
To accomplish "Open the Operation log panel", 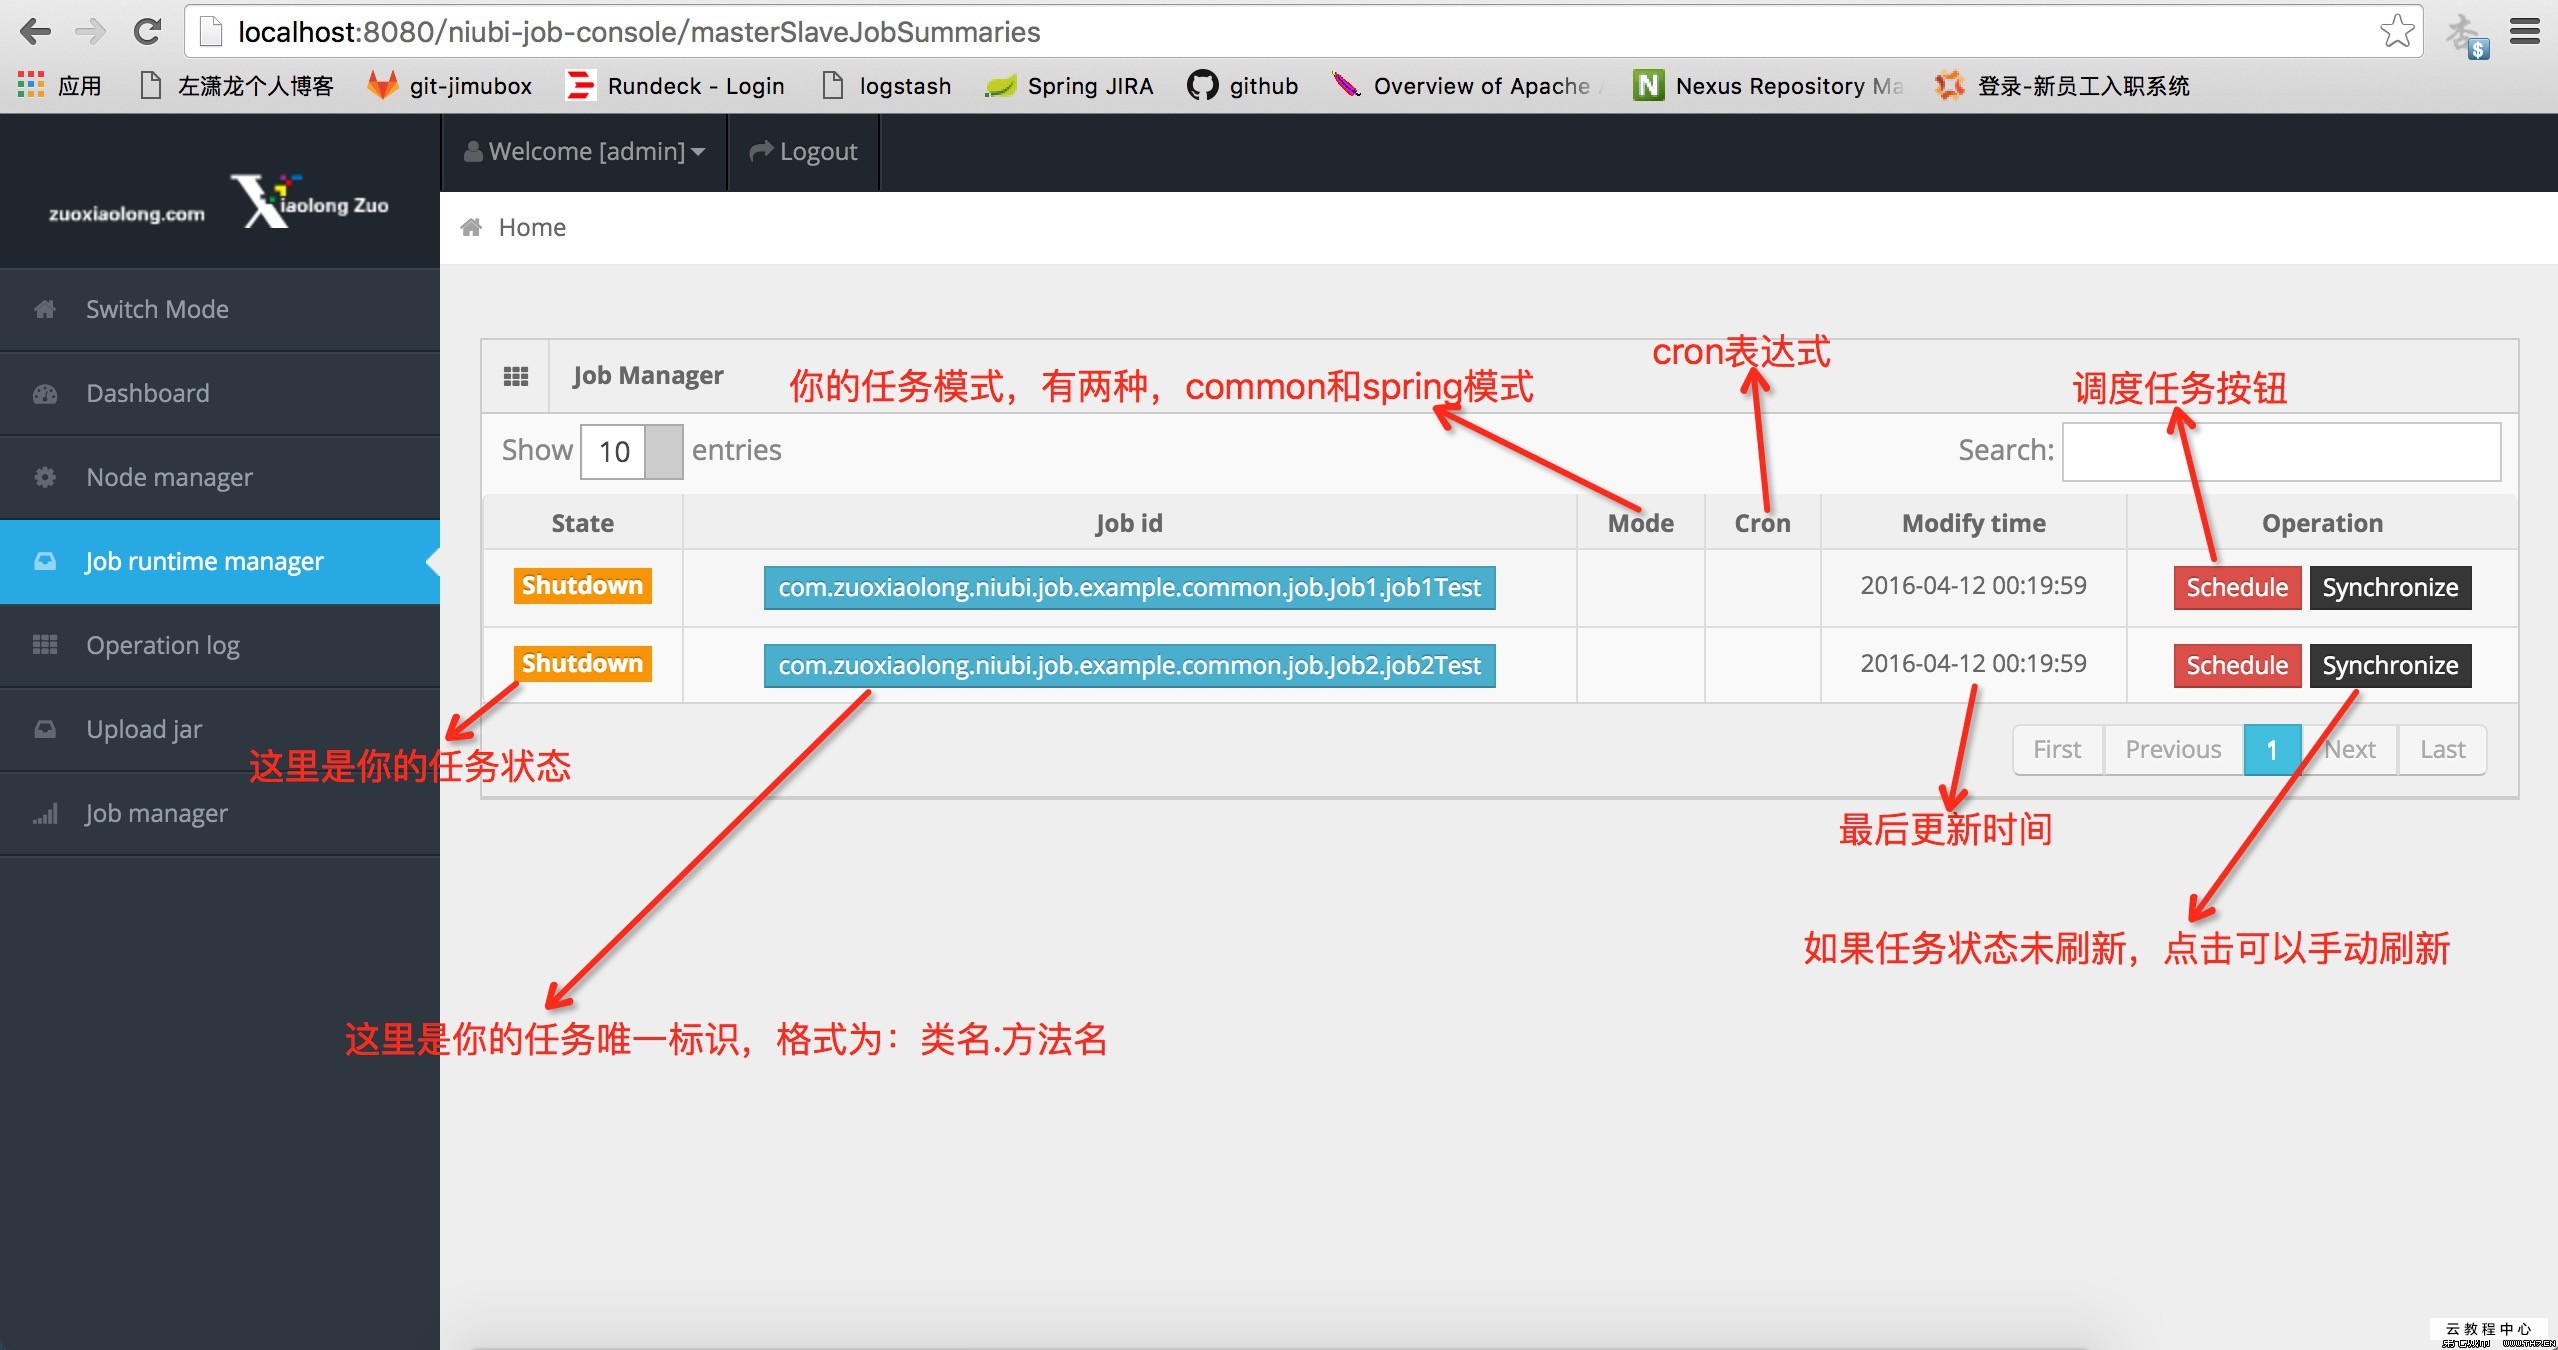I will (x=162, y=645).
